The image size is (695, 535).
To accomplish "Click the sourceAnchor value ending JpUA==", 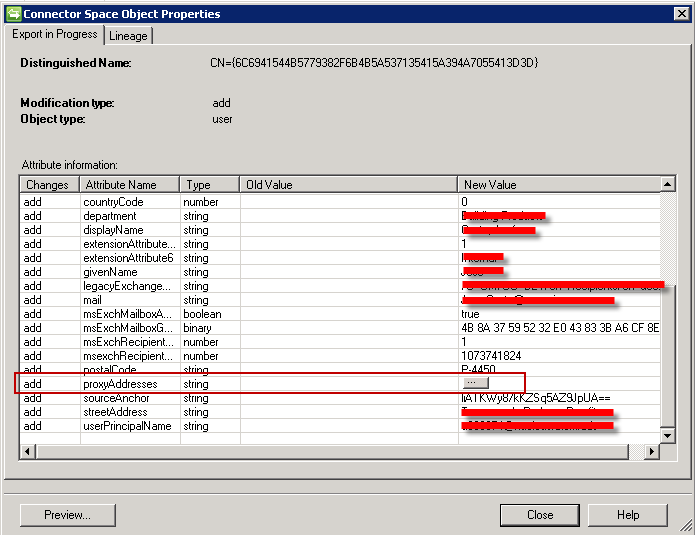I will 535,398.
